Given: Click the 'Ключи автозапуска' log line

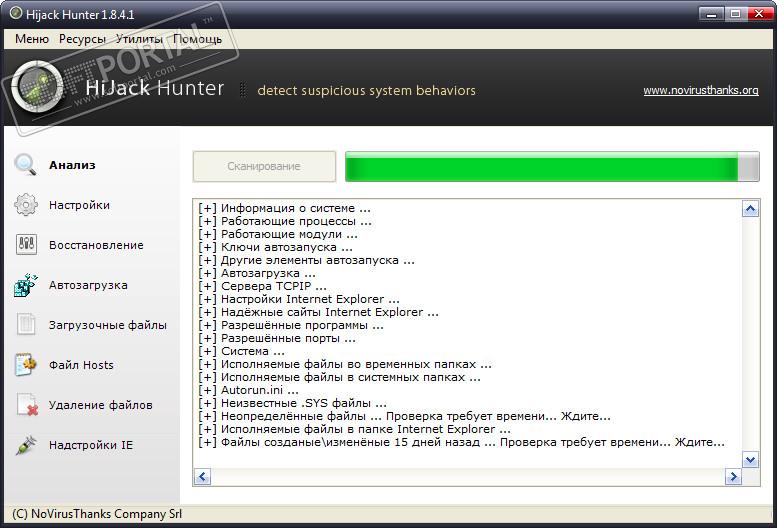Looking at the screenshot, I should (x=276, y=247).
